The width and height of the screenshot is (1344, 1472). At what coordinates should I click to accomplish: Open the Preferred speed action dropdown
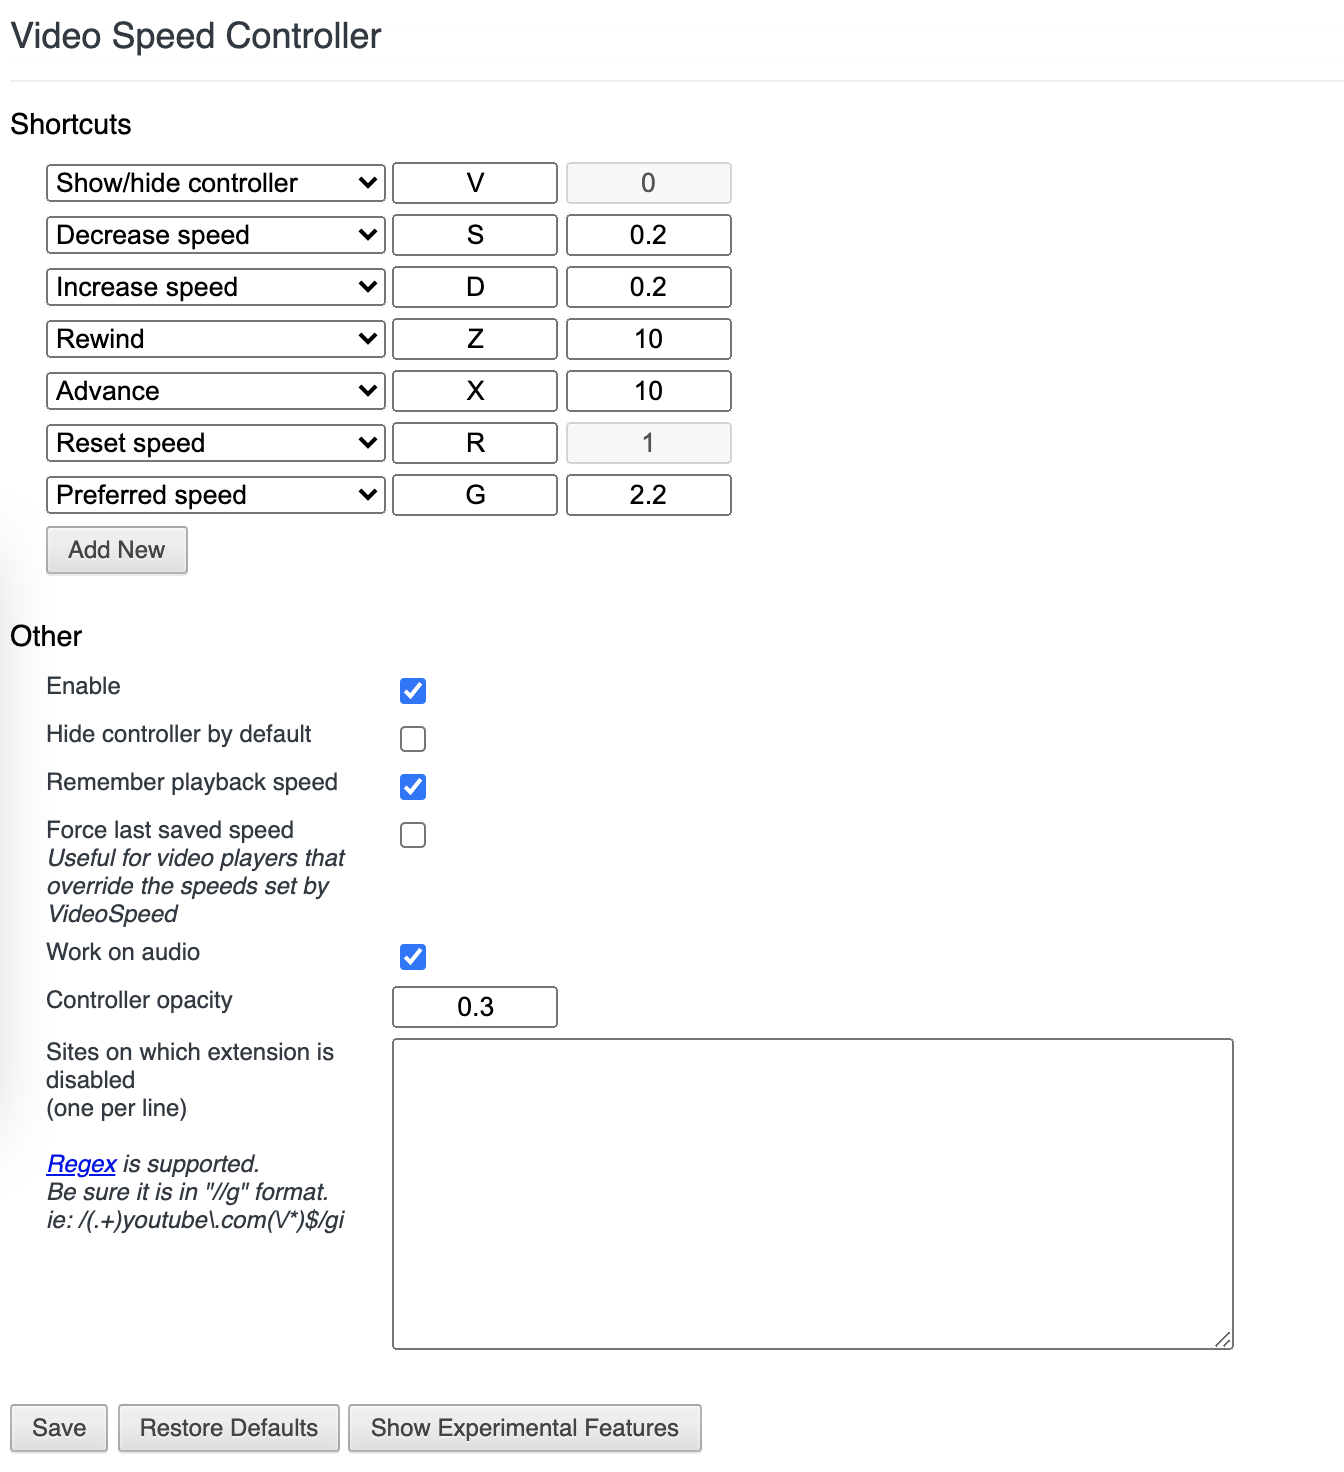tap(214, 494)
